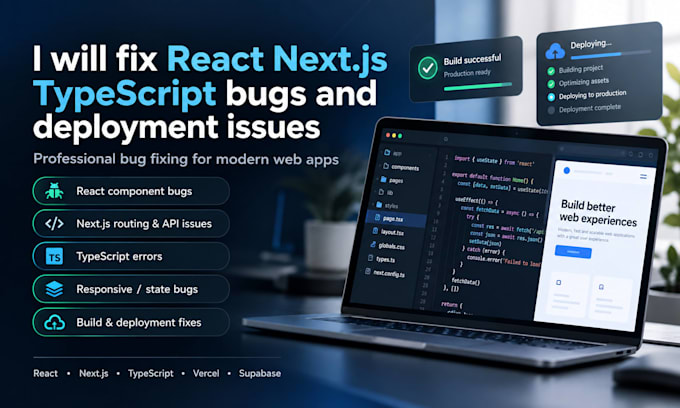Screen dimensions: 680x408
Task: Click the blue button in the laptop preview
Action: pos(573,252)
